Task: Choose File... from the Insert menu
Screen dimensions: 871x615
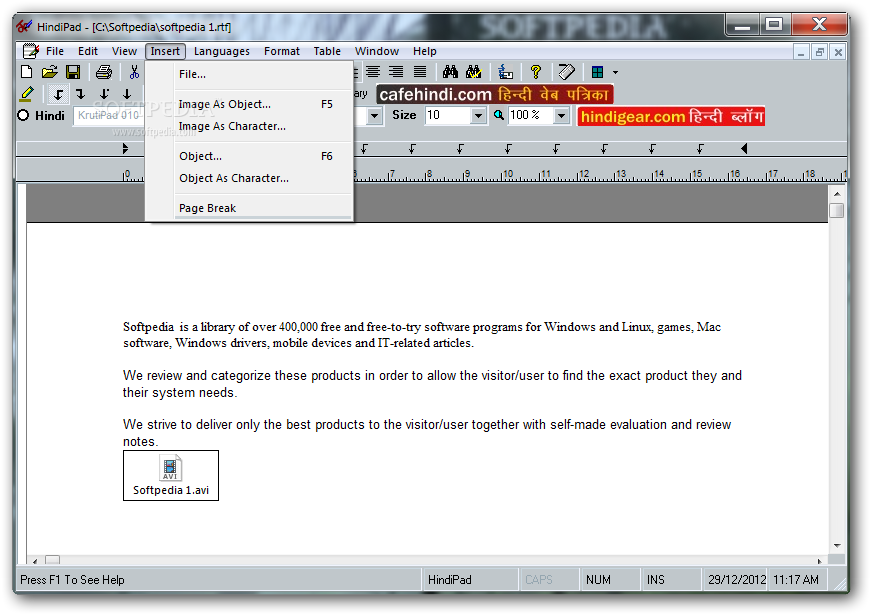Action: tap(249, 74)
